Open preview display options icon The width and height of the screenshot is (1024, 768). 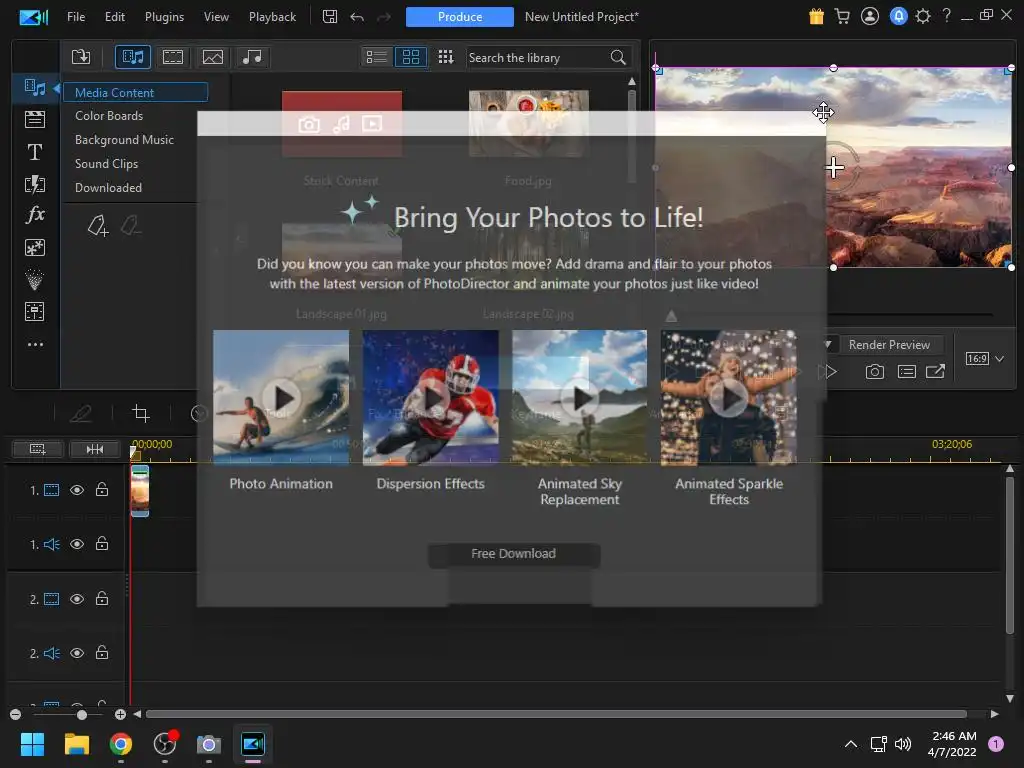[x=906, y=372]
